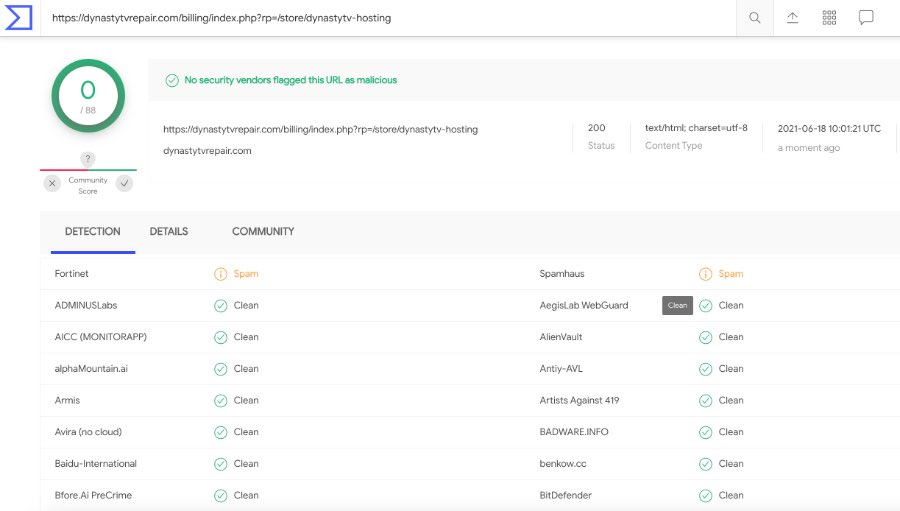Viewport: 900px width, 511px height.
Task: Click the detection score circle gauge
Action: [88, 96]
